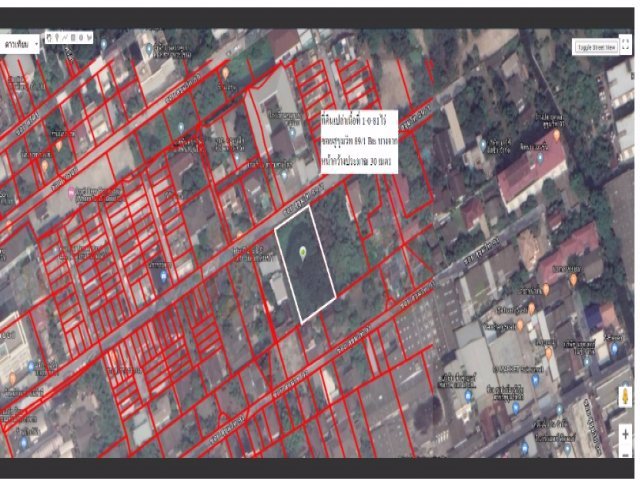Click blue marker left of red-roofed building

(482, 144)
